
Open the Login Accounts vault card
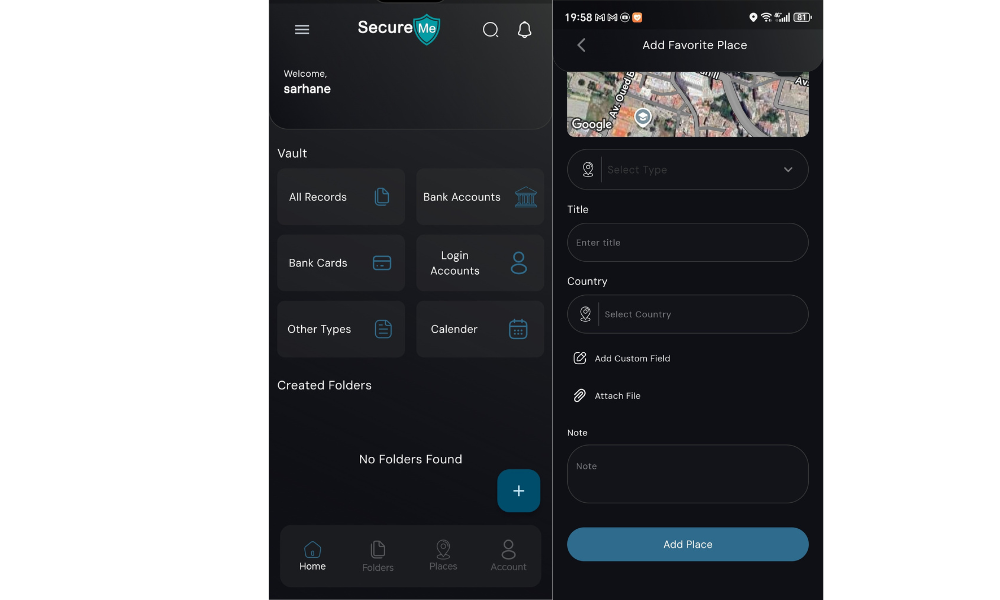tap(480, 263)
